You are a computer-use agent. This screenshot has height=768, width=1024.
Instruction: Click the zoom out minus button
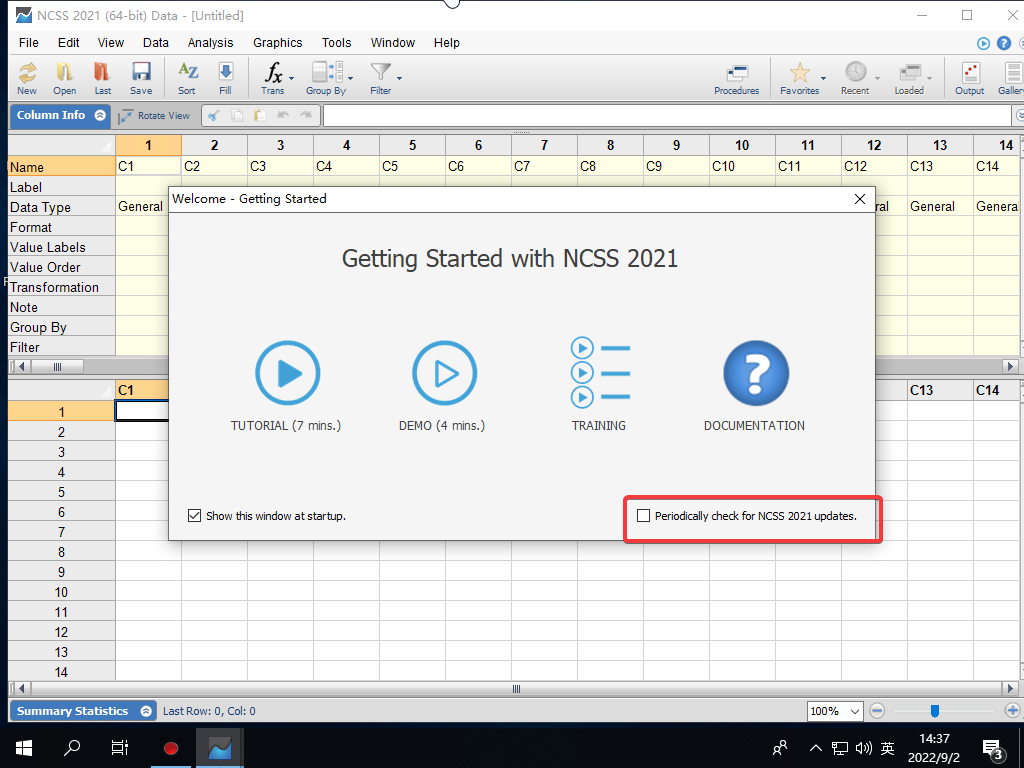(x=878, y=711)
